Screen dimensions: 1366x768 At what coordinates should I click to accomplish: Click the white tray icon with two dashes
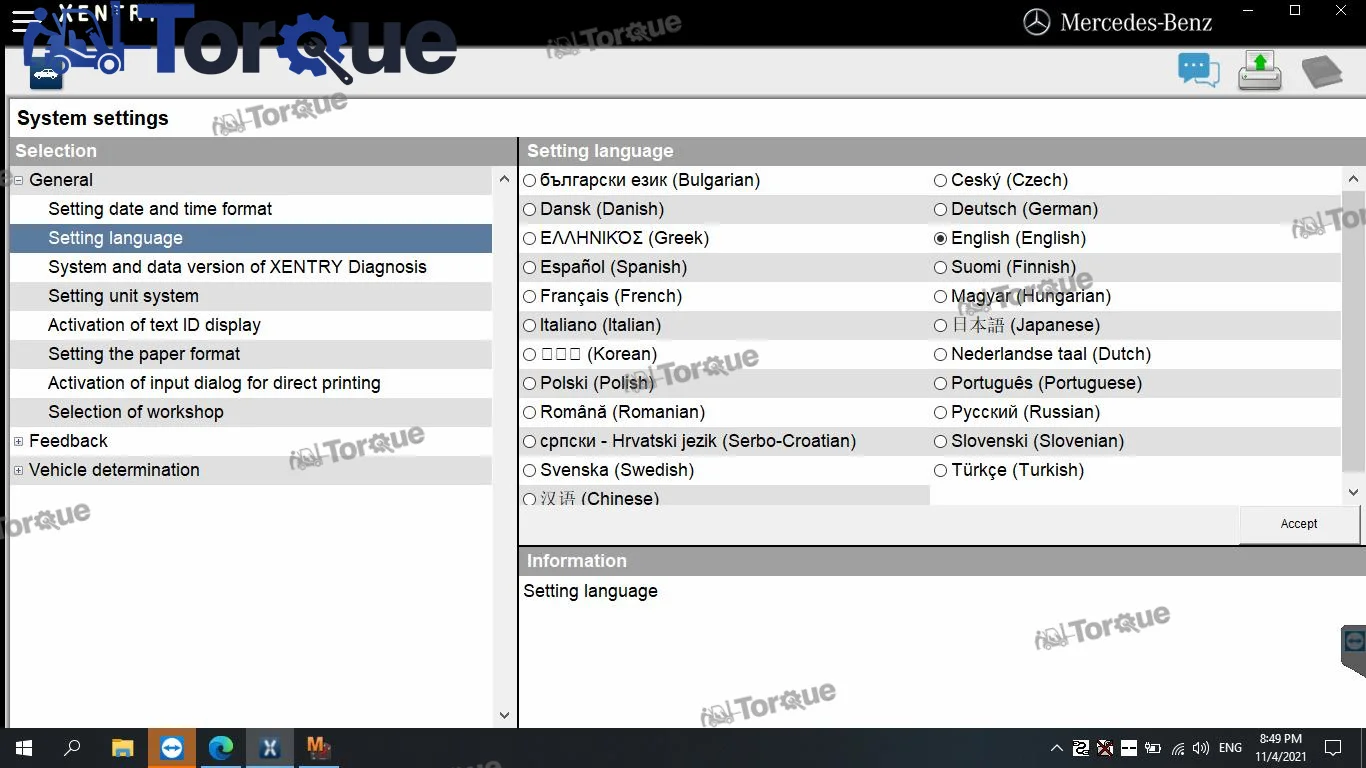point(1129,748)
